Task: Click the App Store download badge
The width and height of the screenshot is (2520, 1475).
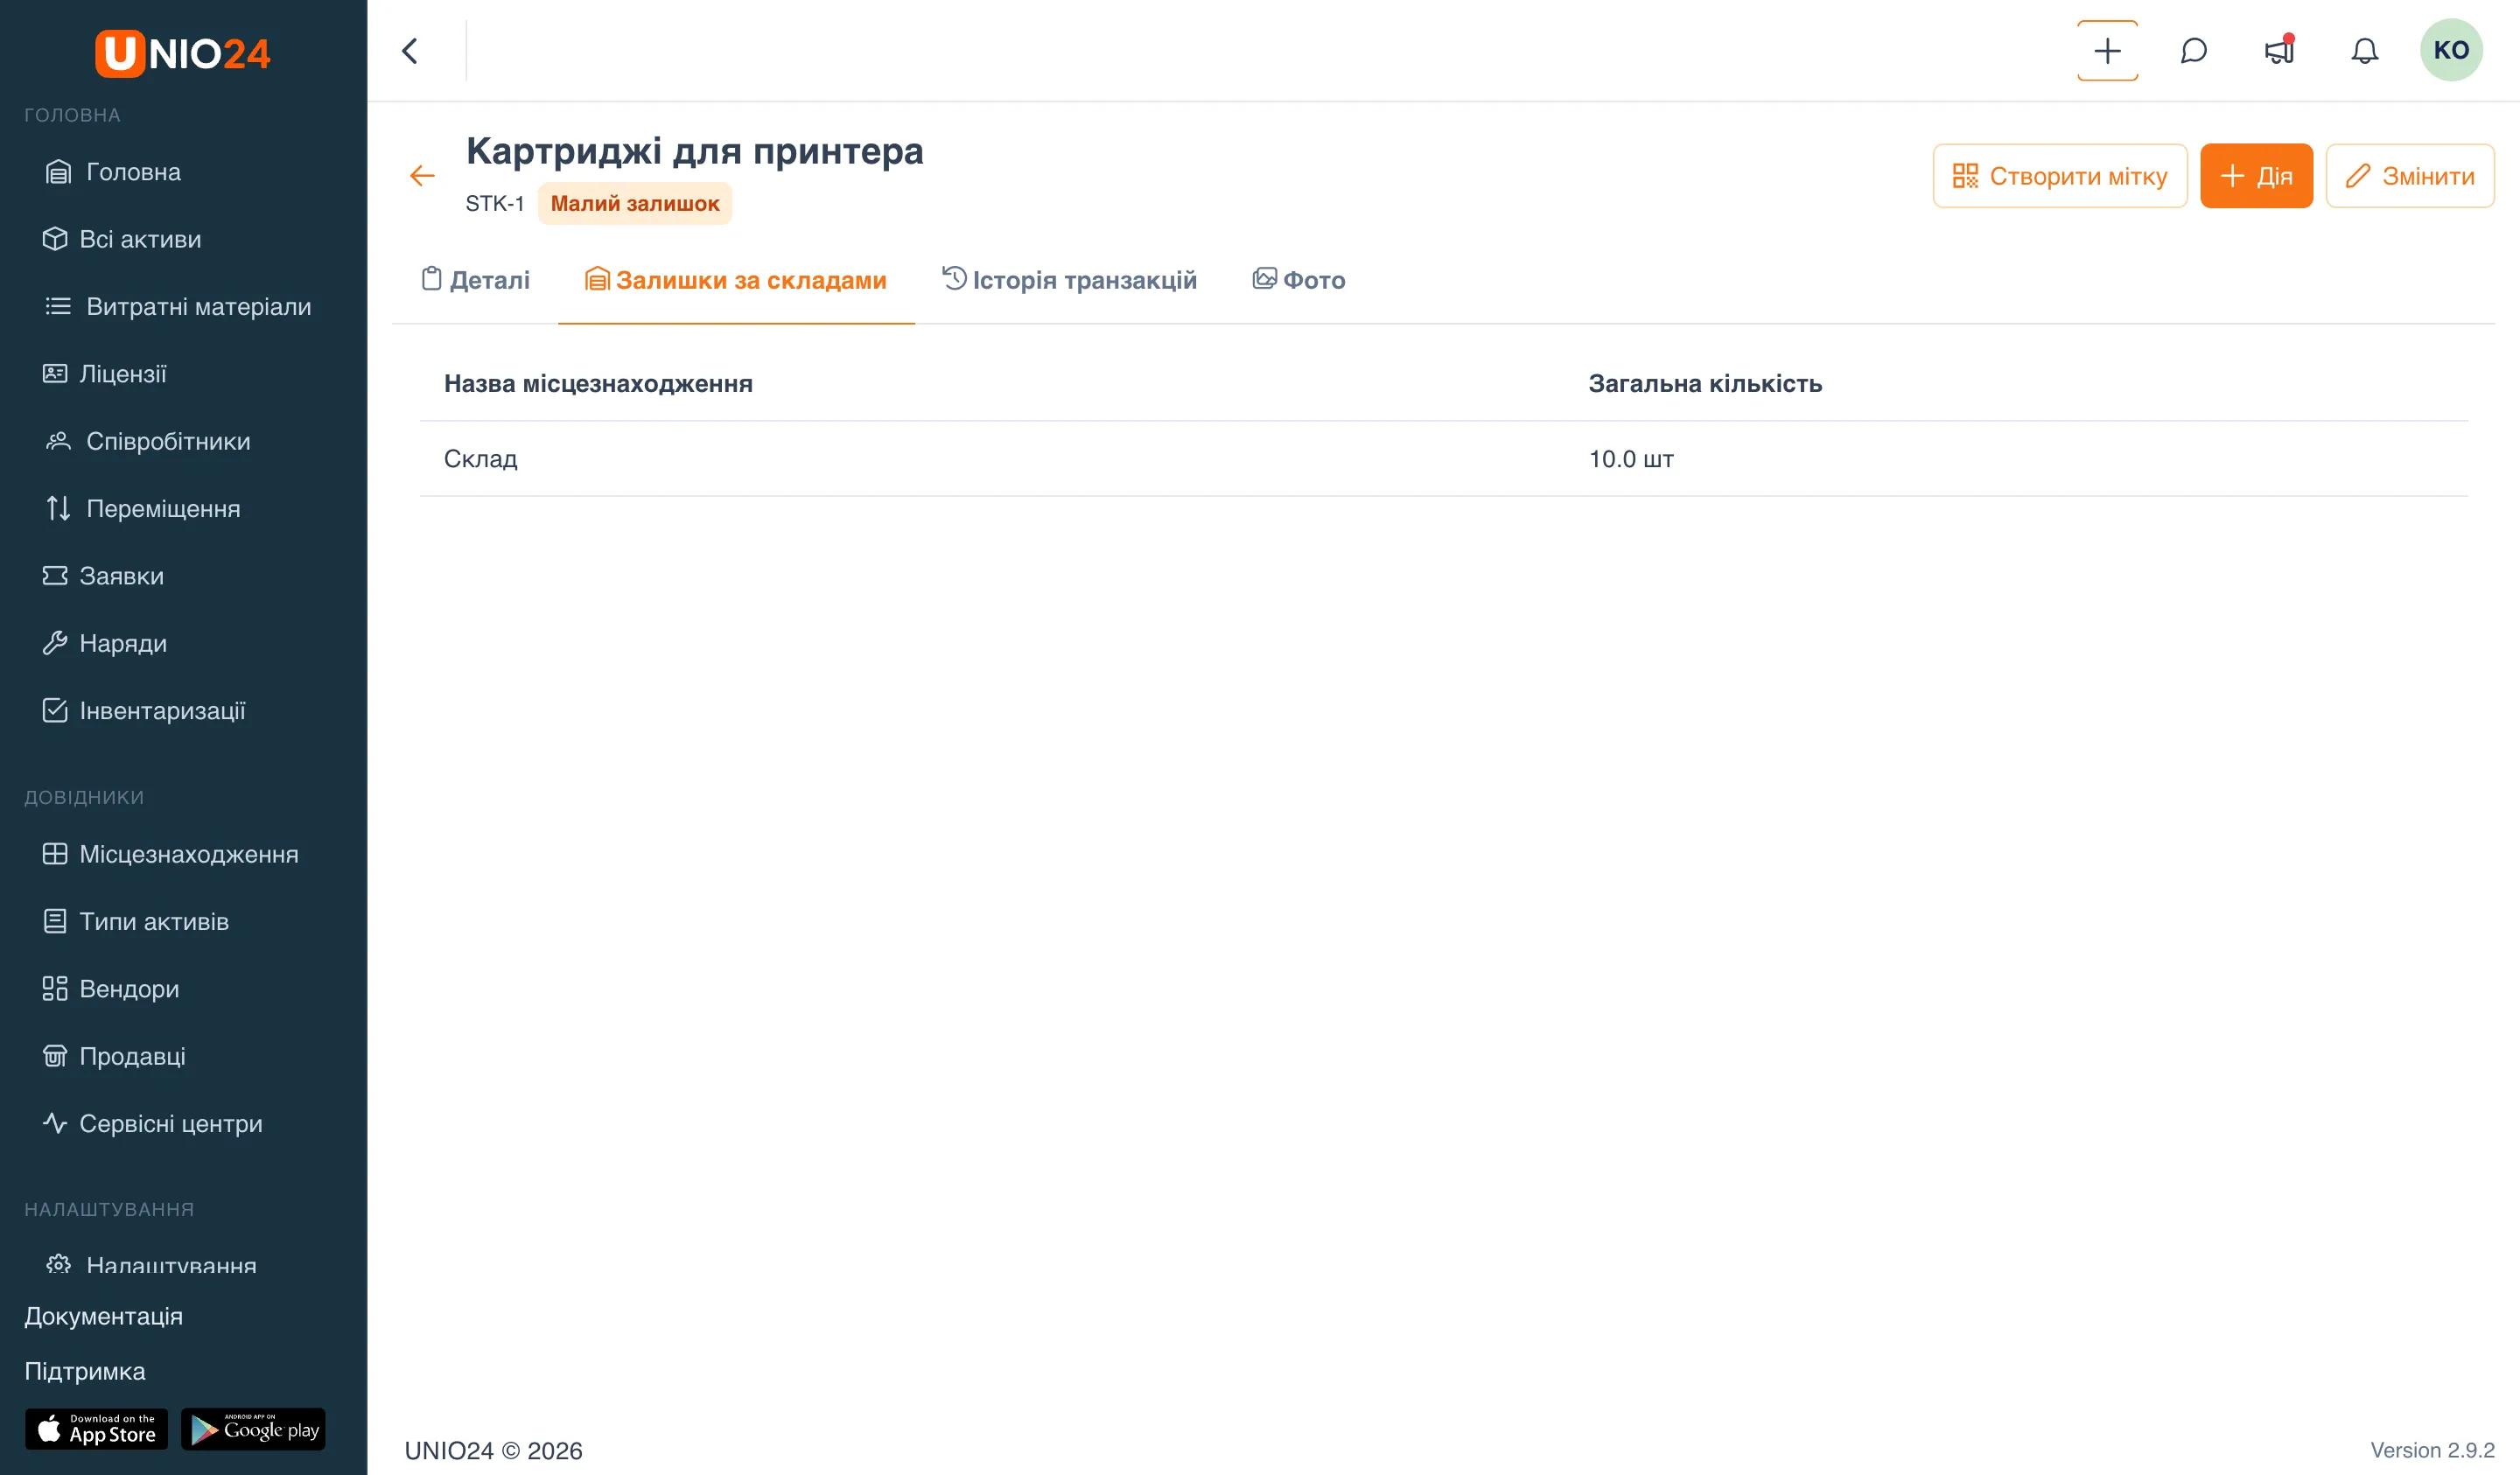Action: tap(97, 1429)
